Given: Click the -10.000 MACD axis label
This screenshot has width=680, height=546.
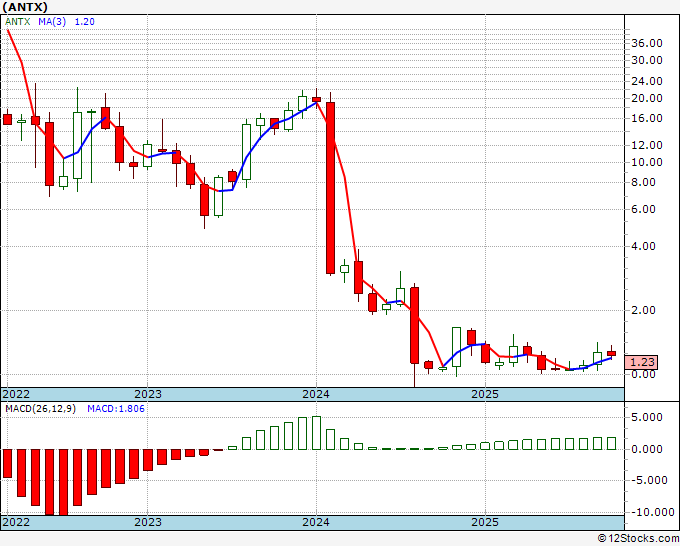Looking at the screenshot, I should tap(647, 511).
